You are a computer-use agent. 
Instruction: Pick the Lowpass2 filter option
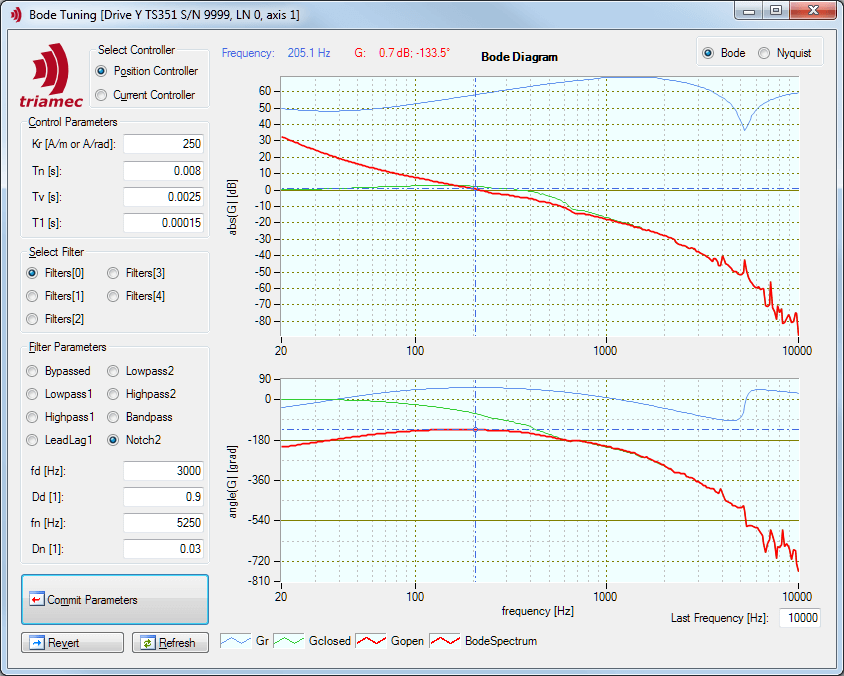[x=114, y=371]
